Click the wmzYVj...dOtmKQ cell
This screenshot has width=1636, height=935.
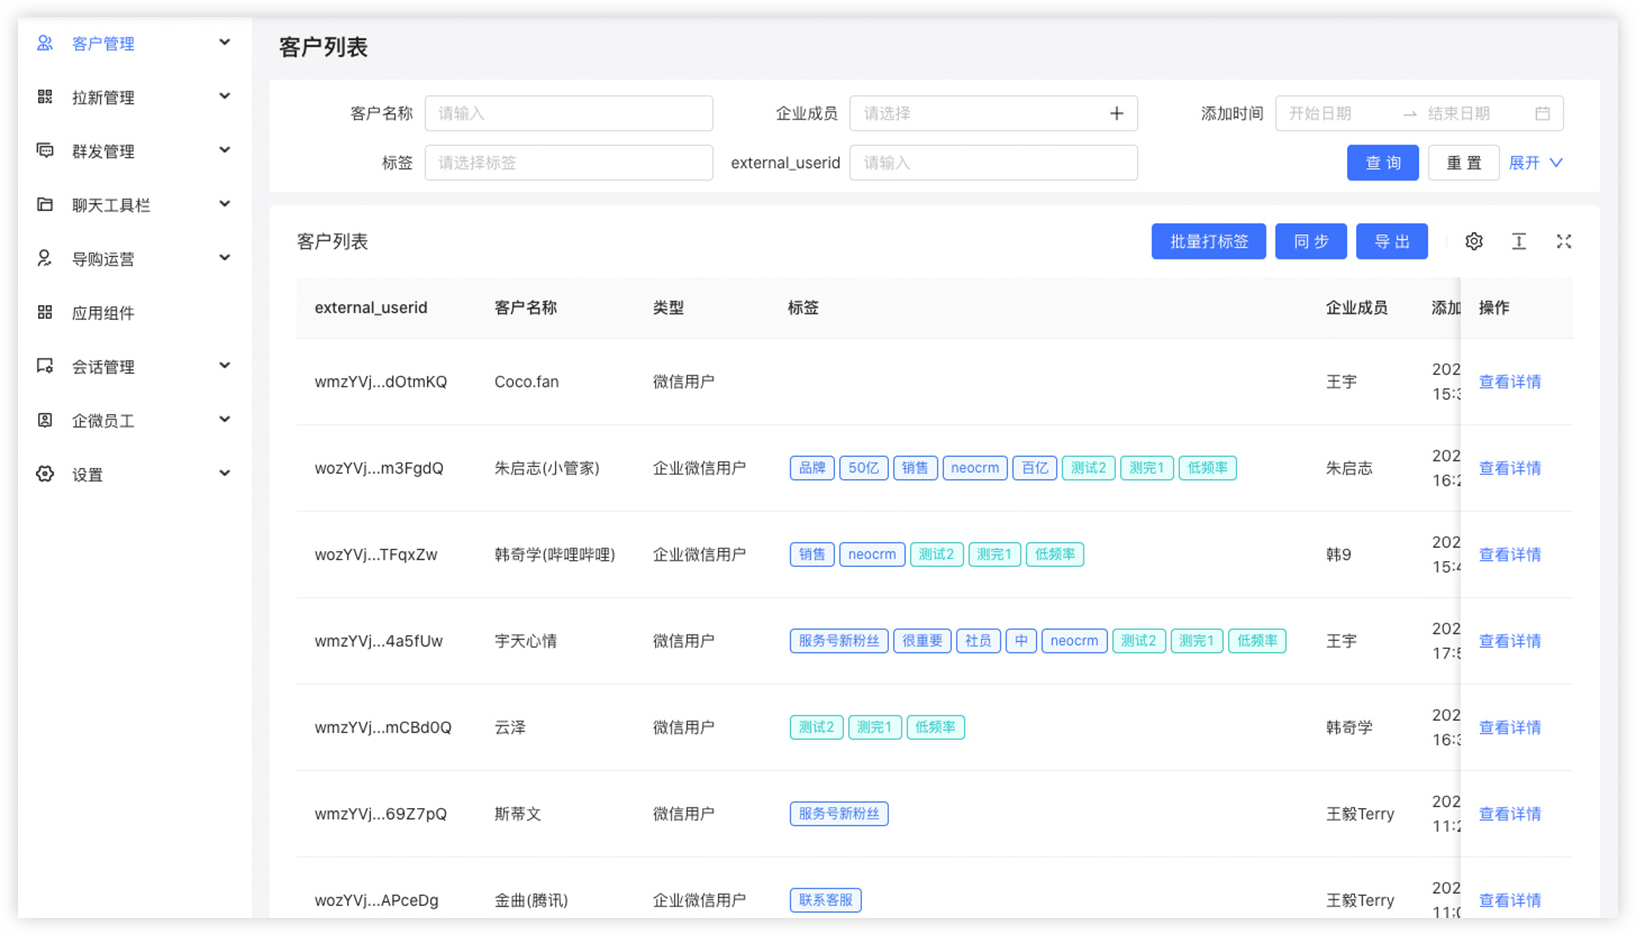pyautogui.click(x=381, y=382)
